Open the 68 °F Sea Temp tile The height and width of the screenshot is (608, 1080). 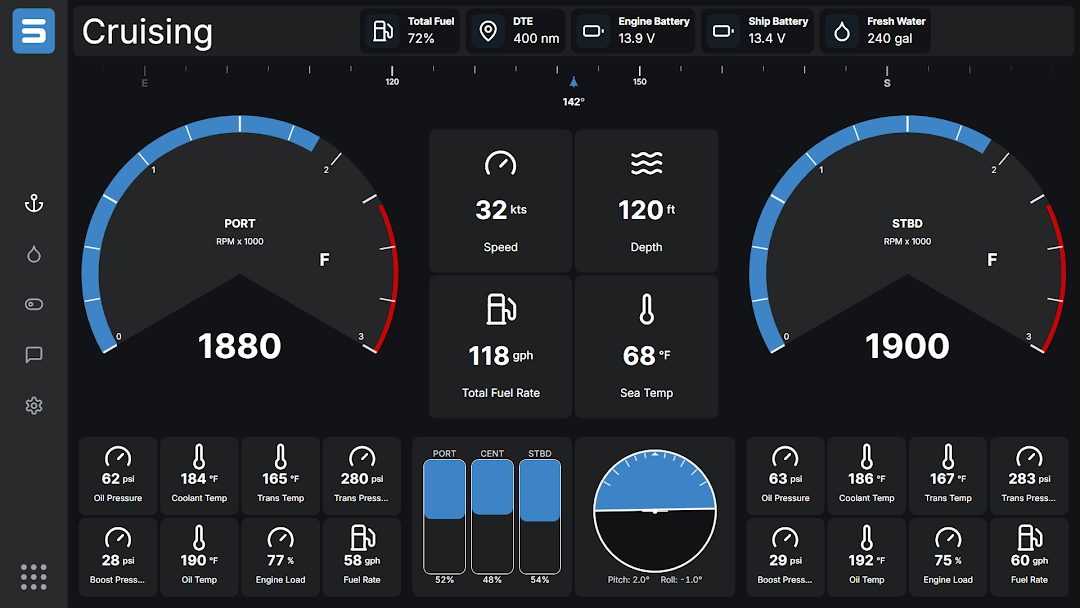click(x=646, y=347)
